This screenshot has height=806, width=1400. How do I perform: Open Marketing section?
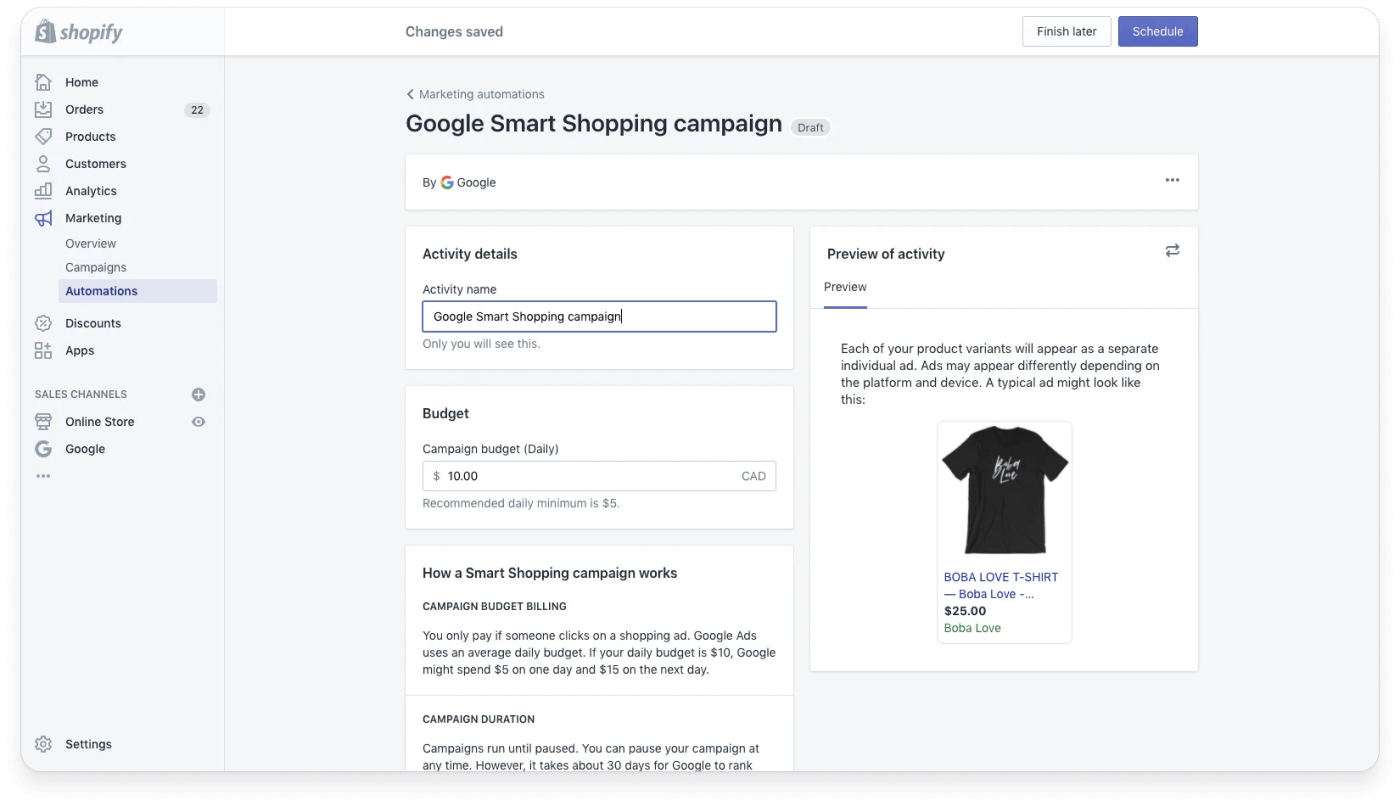point(93,218)
